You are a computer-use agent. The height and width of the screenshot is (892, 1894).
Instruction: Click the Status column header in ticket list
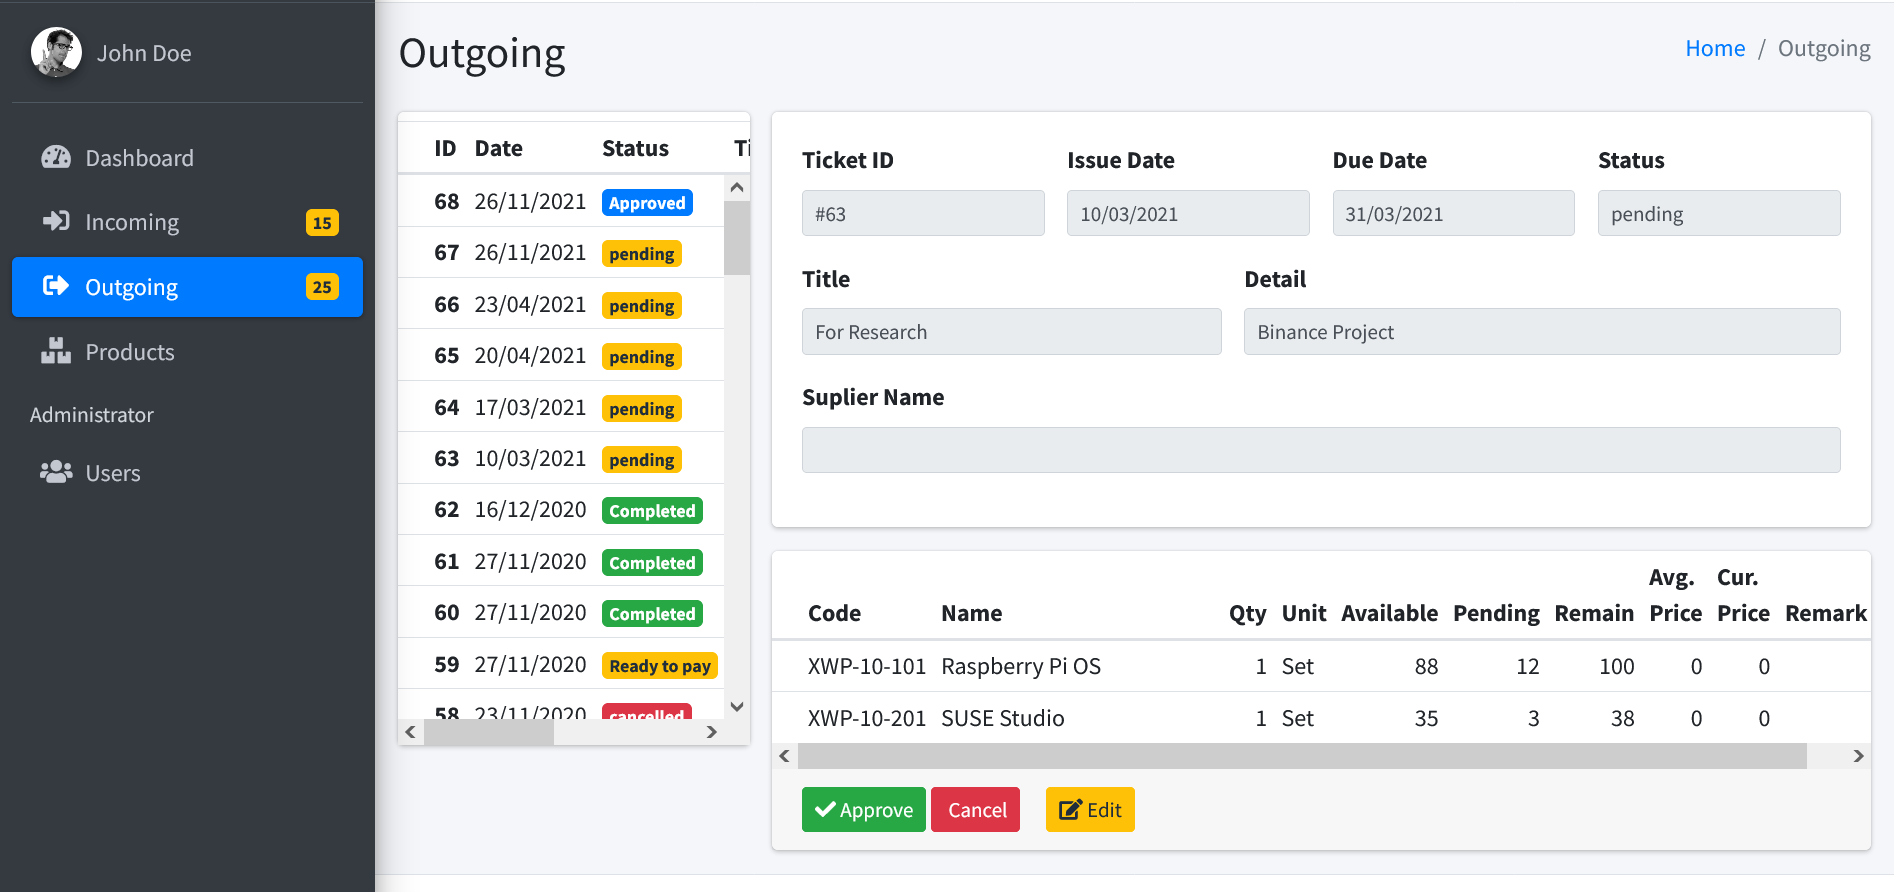pyautogui.click(x=635, y=148)
